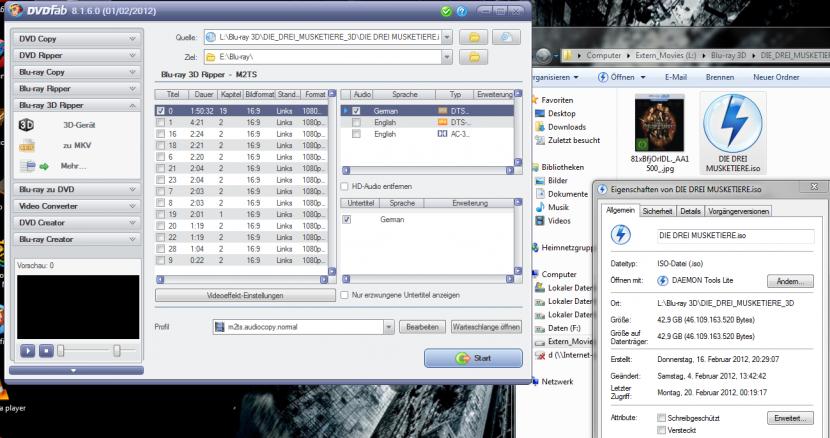Expand the Blu-ray Copy section
This screenshot has height=438, width=830.
77,72
